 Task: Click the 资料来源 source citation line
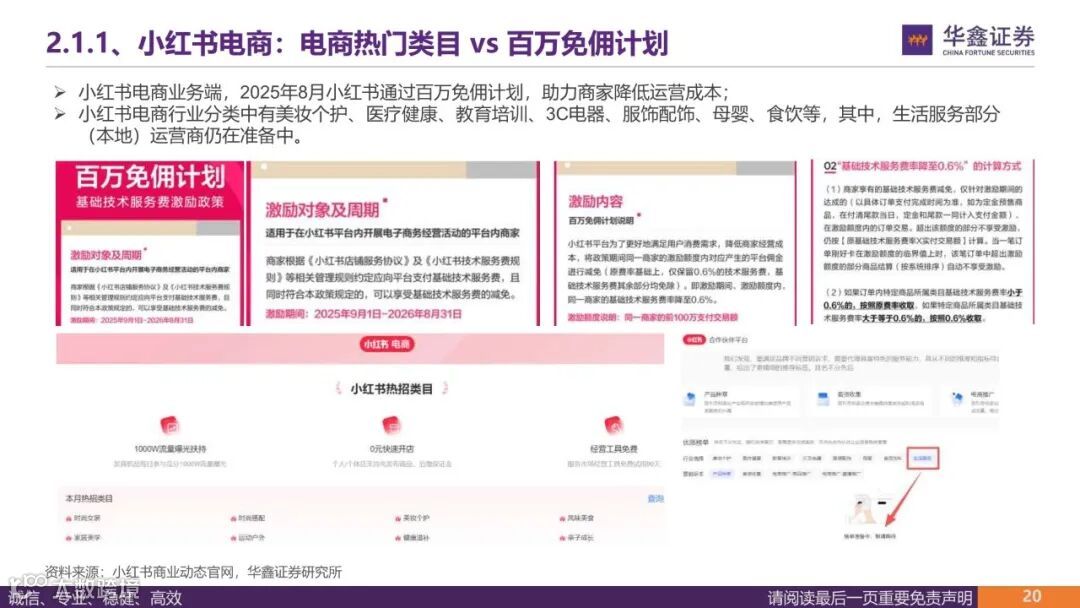[x=194, y=572]
